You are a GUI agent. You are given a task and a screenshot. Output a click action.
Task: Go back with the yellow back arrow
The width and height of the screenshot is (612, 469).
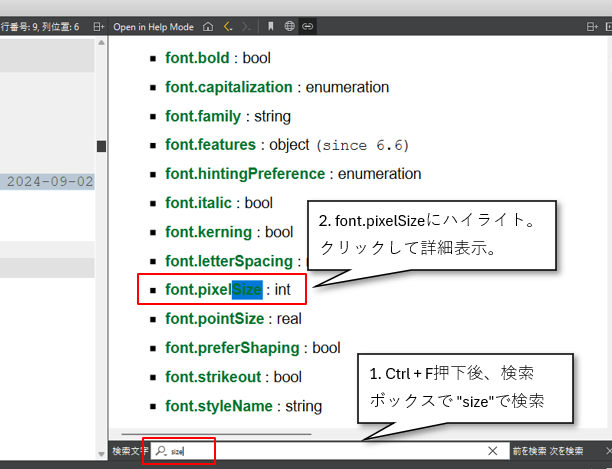point(227,26)
